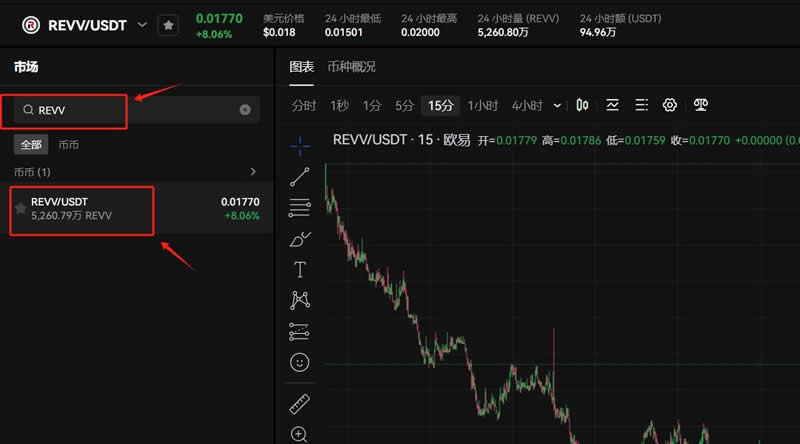Image resolution: width=800 pixels, height=444 pixels.
Task: Open the emoji sticker tool
Action: coord(299,362)
